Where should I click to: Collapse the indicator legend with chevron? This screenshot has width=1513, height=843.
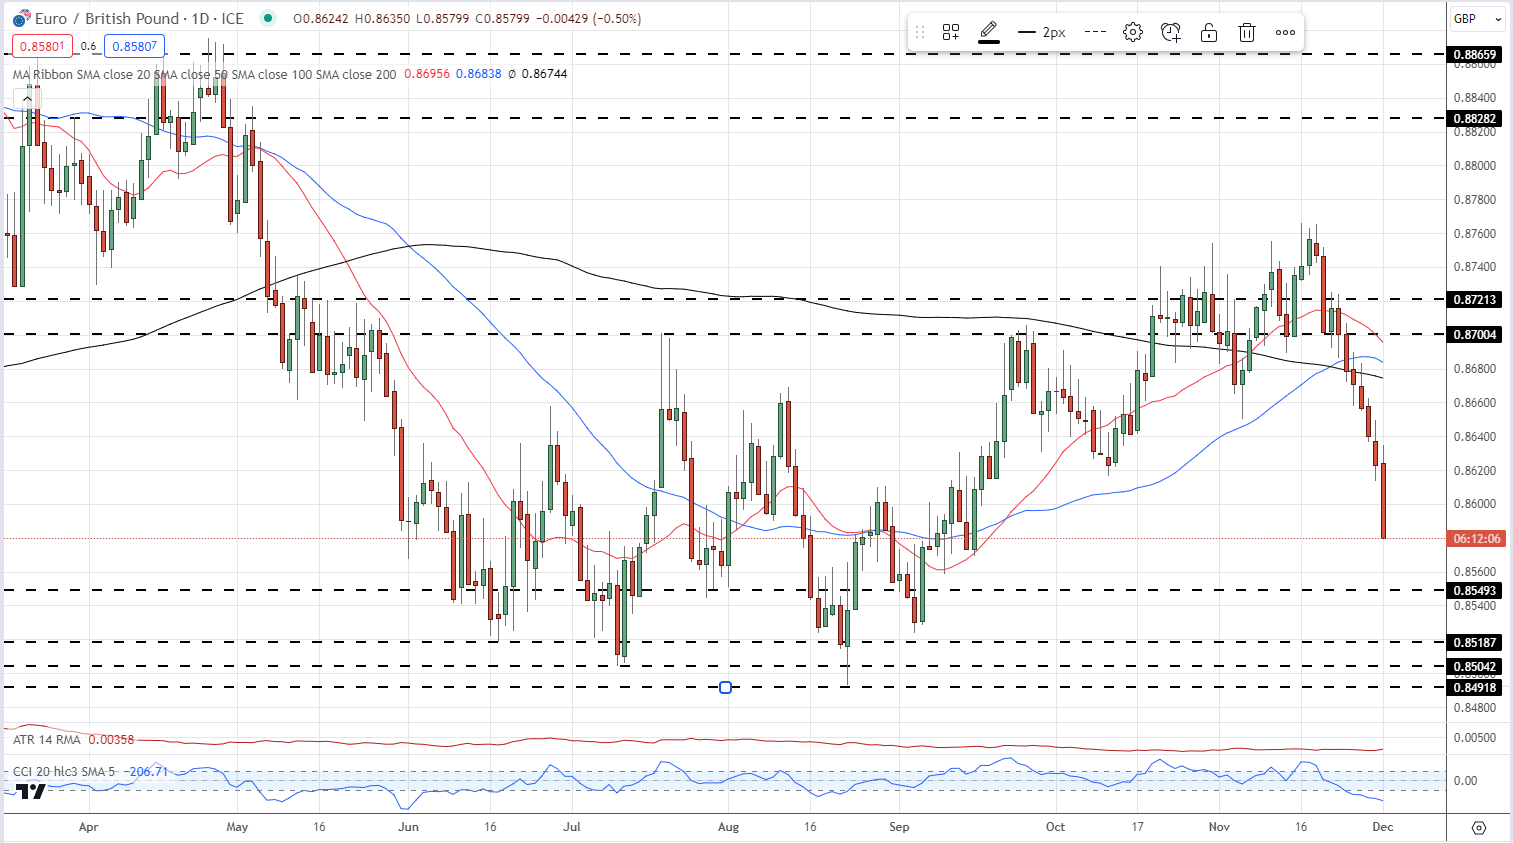click(26, 99)
